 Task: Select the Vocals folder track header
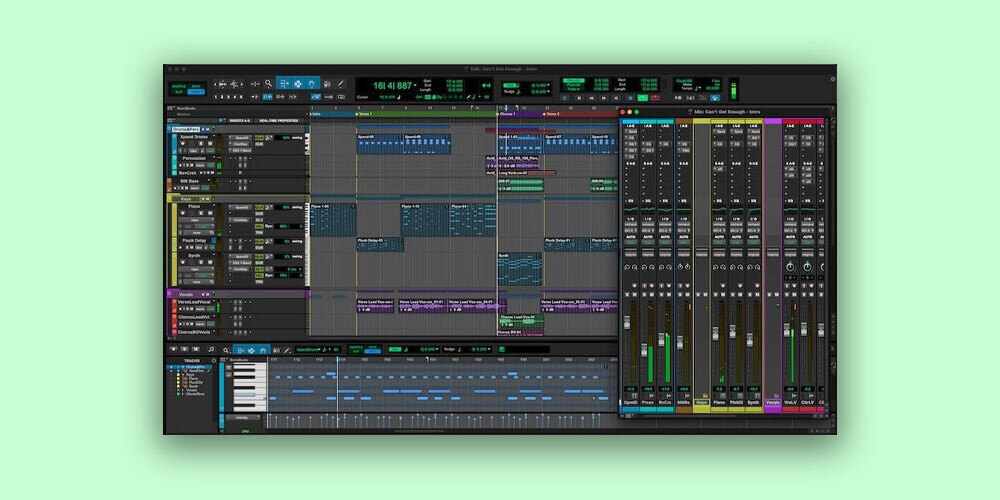click(187, 294)
